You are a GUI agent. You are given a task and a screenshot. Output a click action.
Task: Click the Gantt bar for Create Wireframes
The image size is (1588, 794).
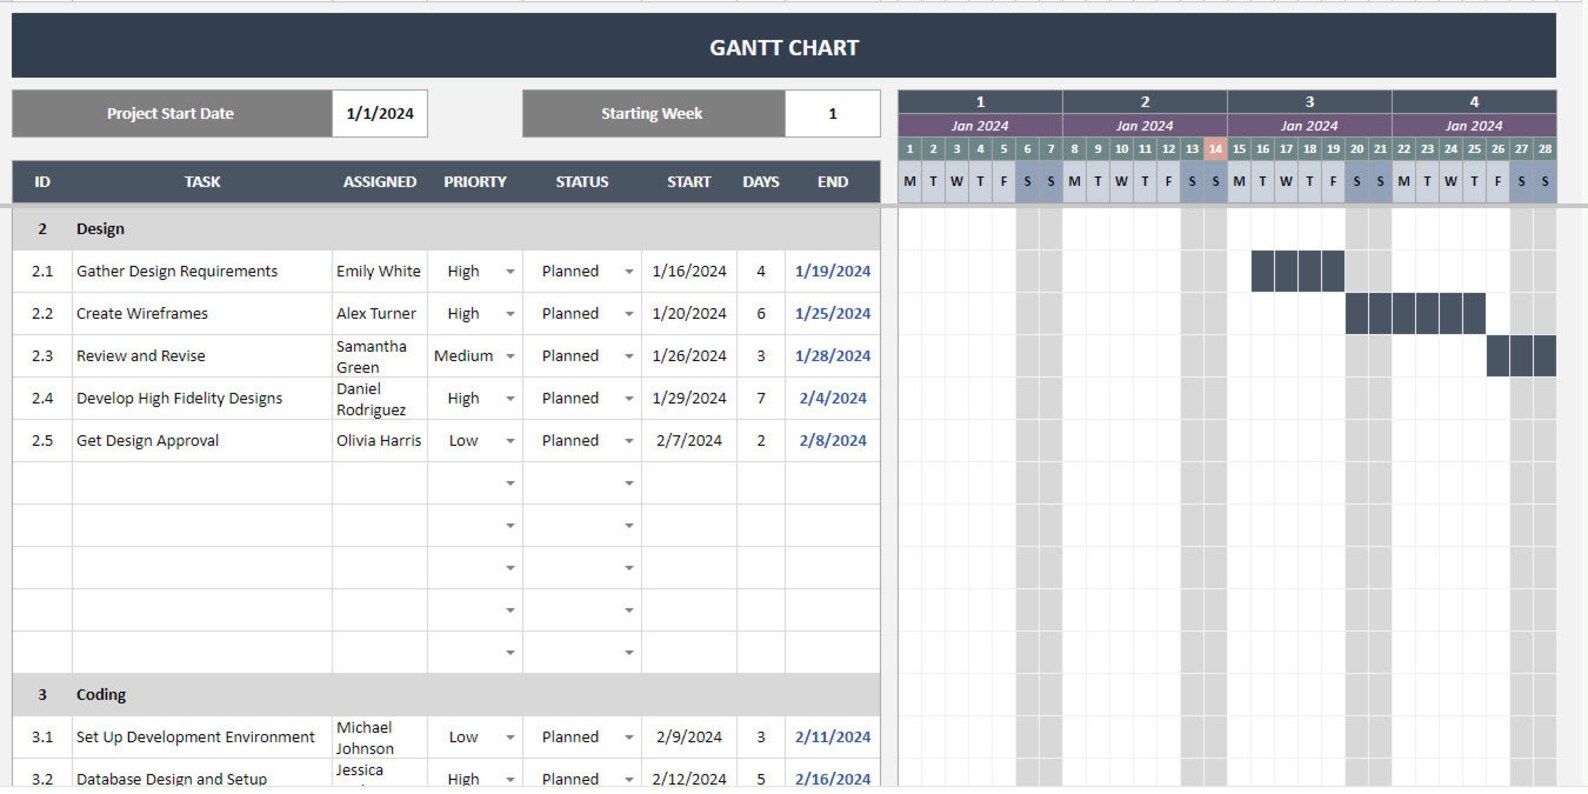click(1415, 314)
